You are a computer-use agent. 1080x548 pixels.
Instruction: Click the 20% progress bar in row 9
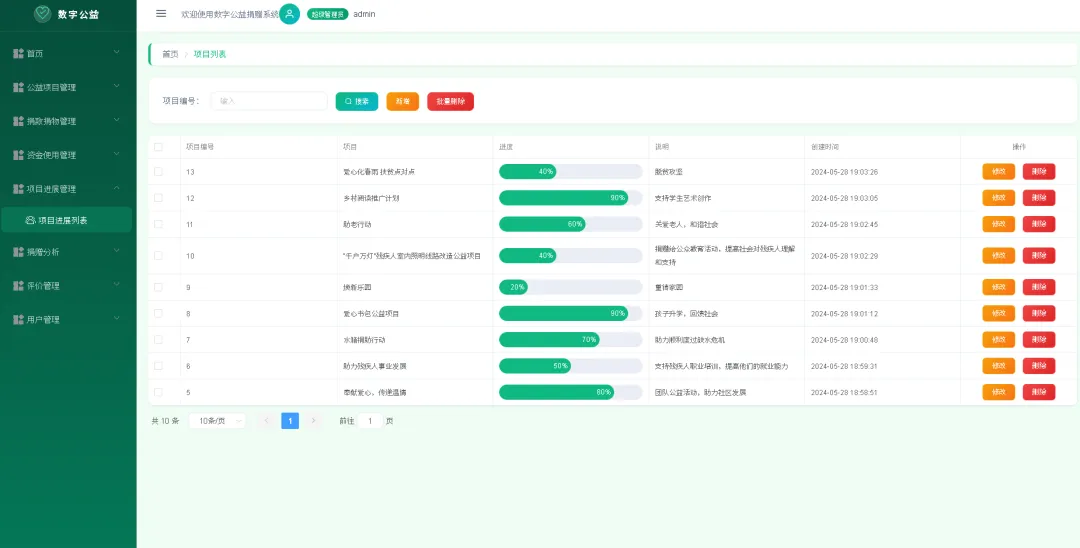[x=570, y=287]
